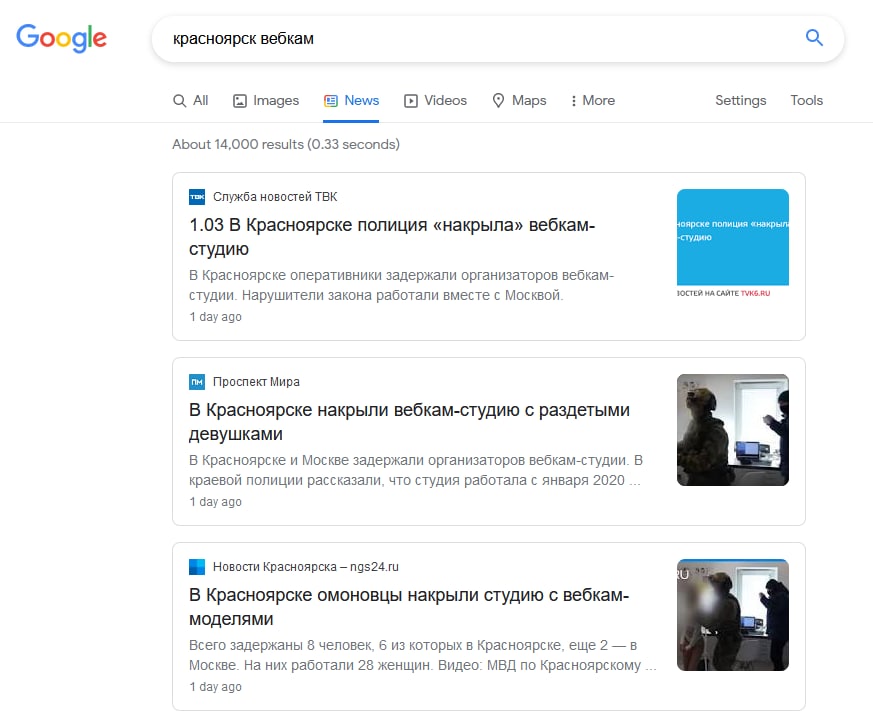Switch to the Images tab
The width and height of the screenshot is (873, 721).
pos(266,100)
